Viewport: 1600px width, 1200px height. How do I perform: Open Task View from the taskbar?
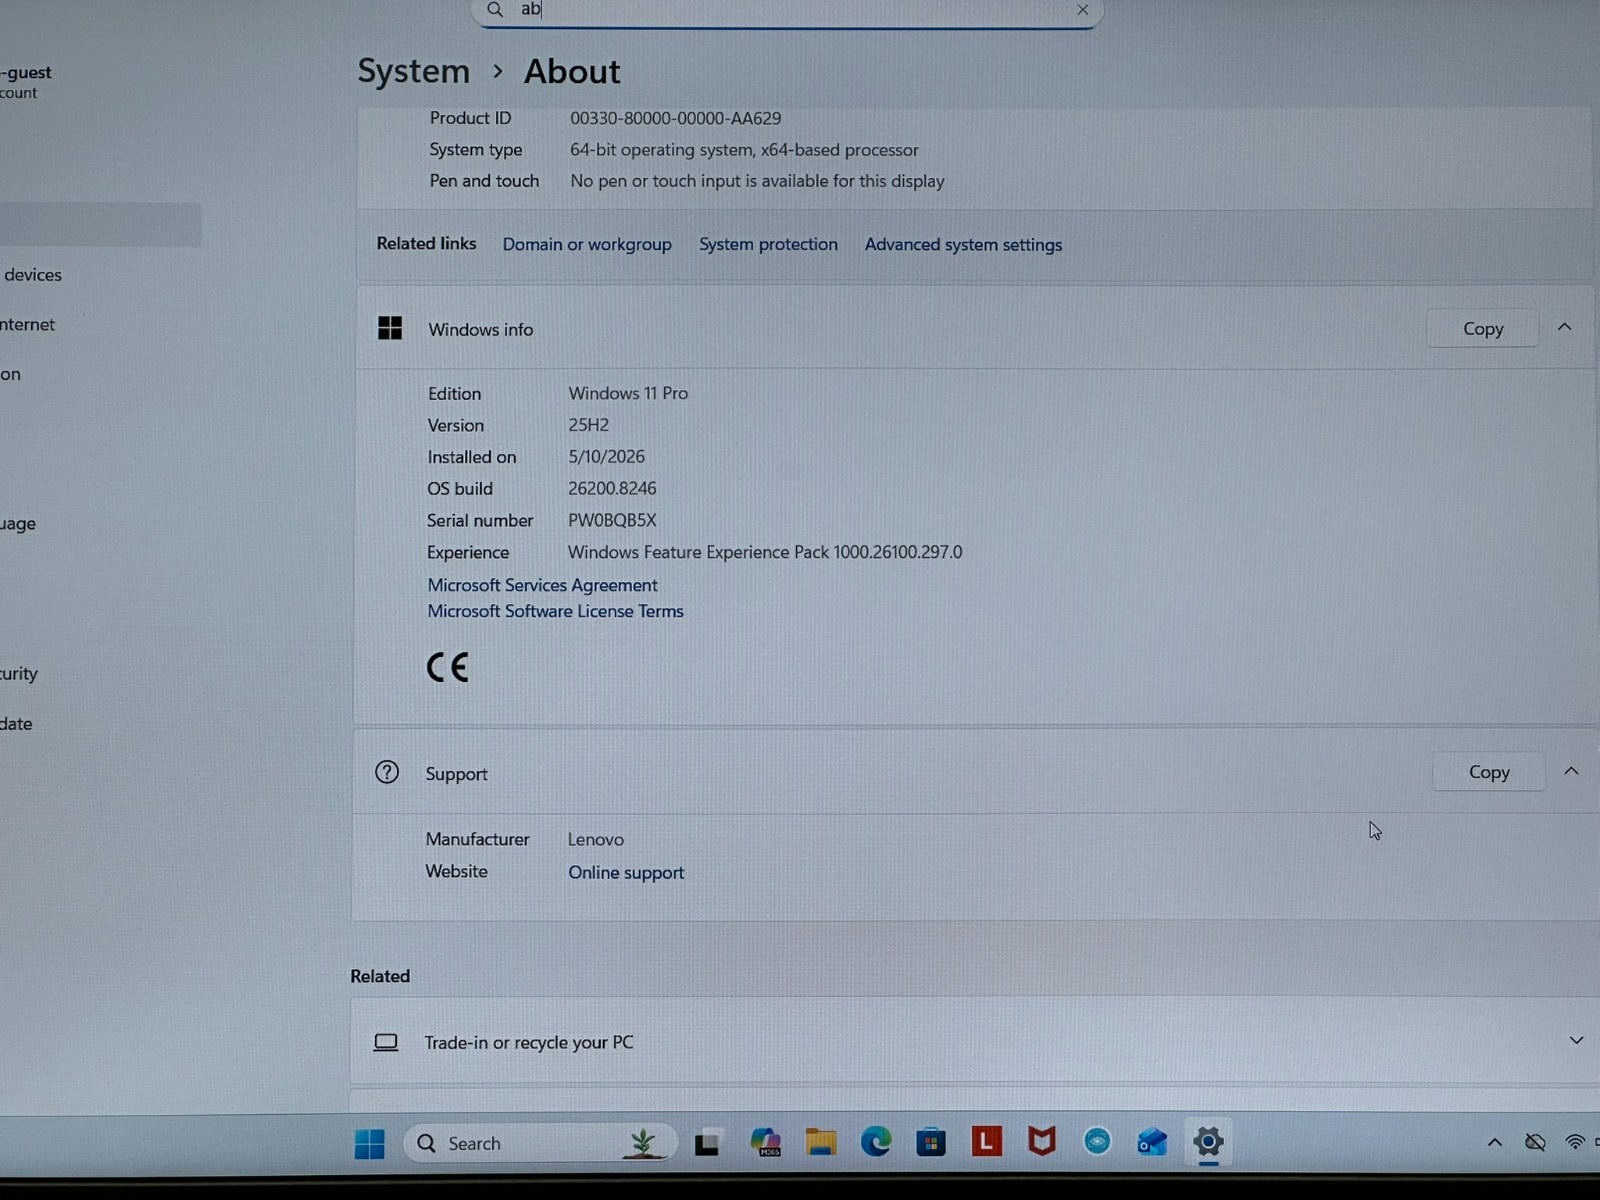(708, 1143)
